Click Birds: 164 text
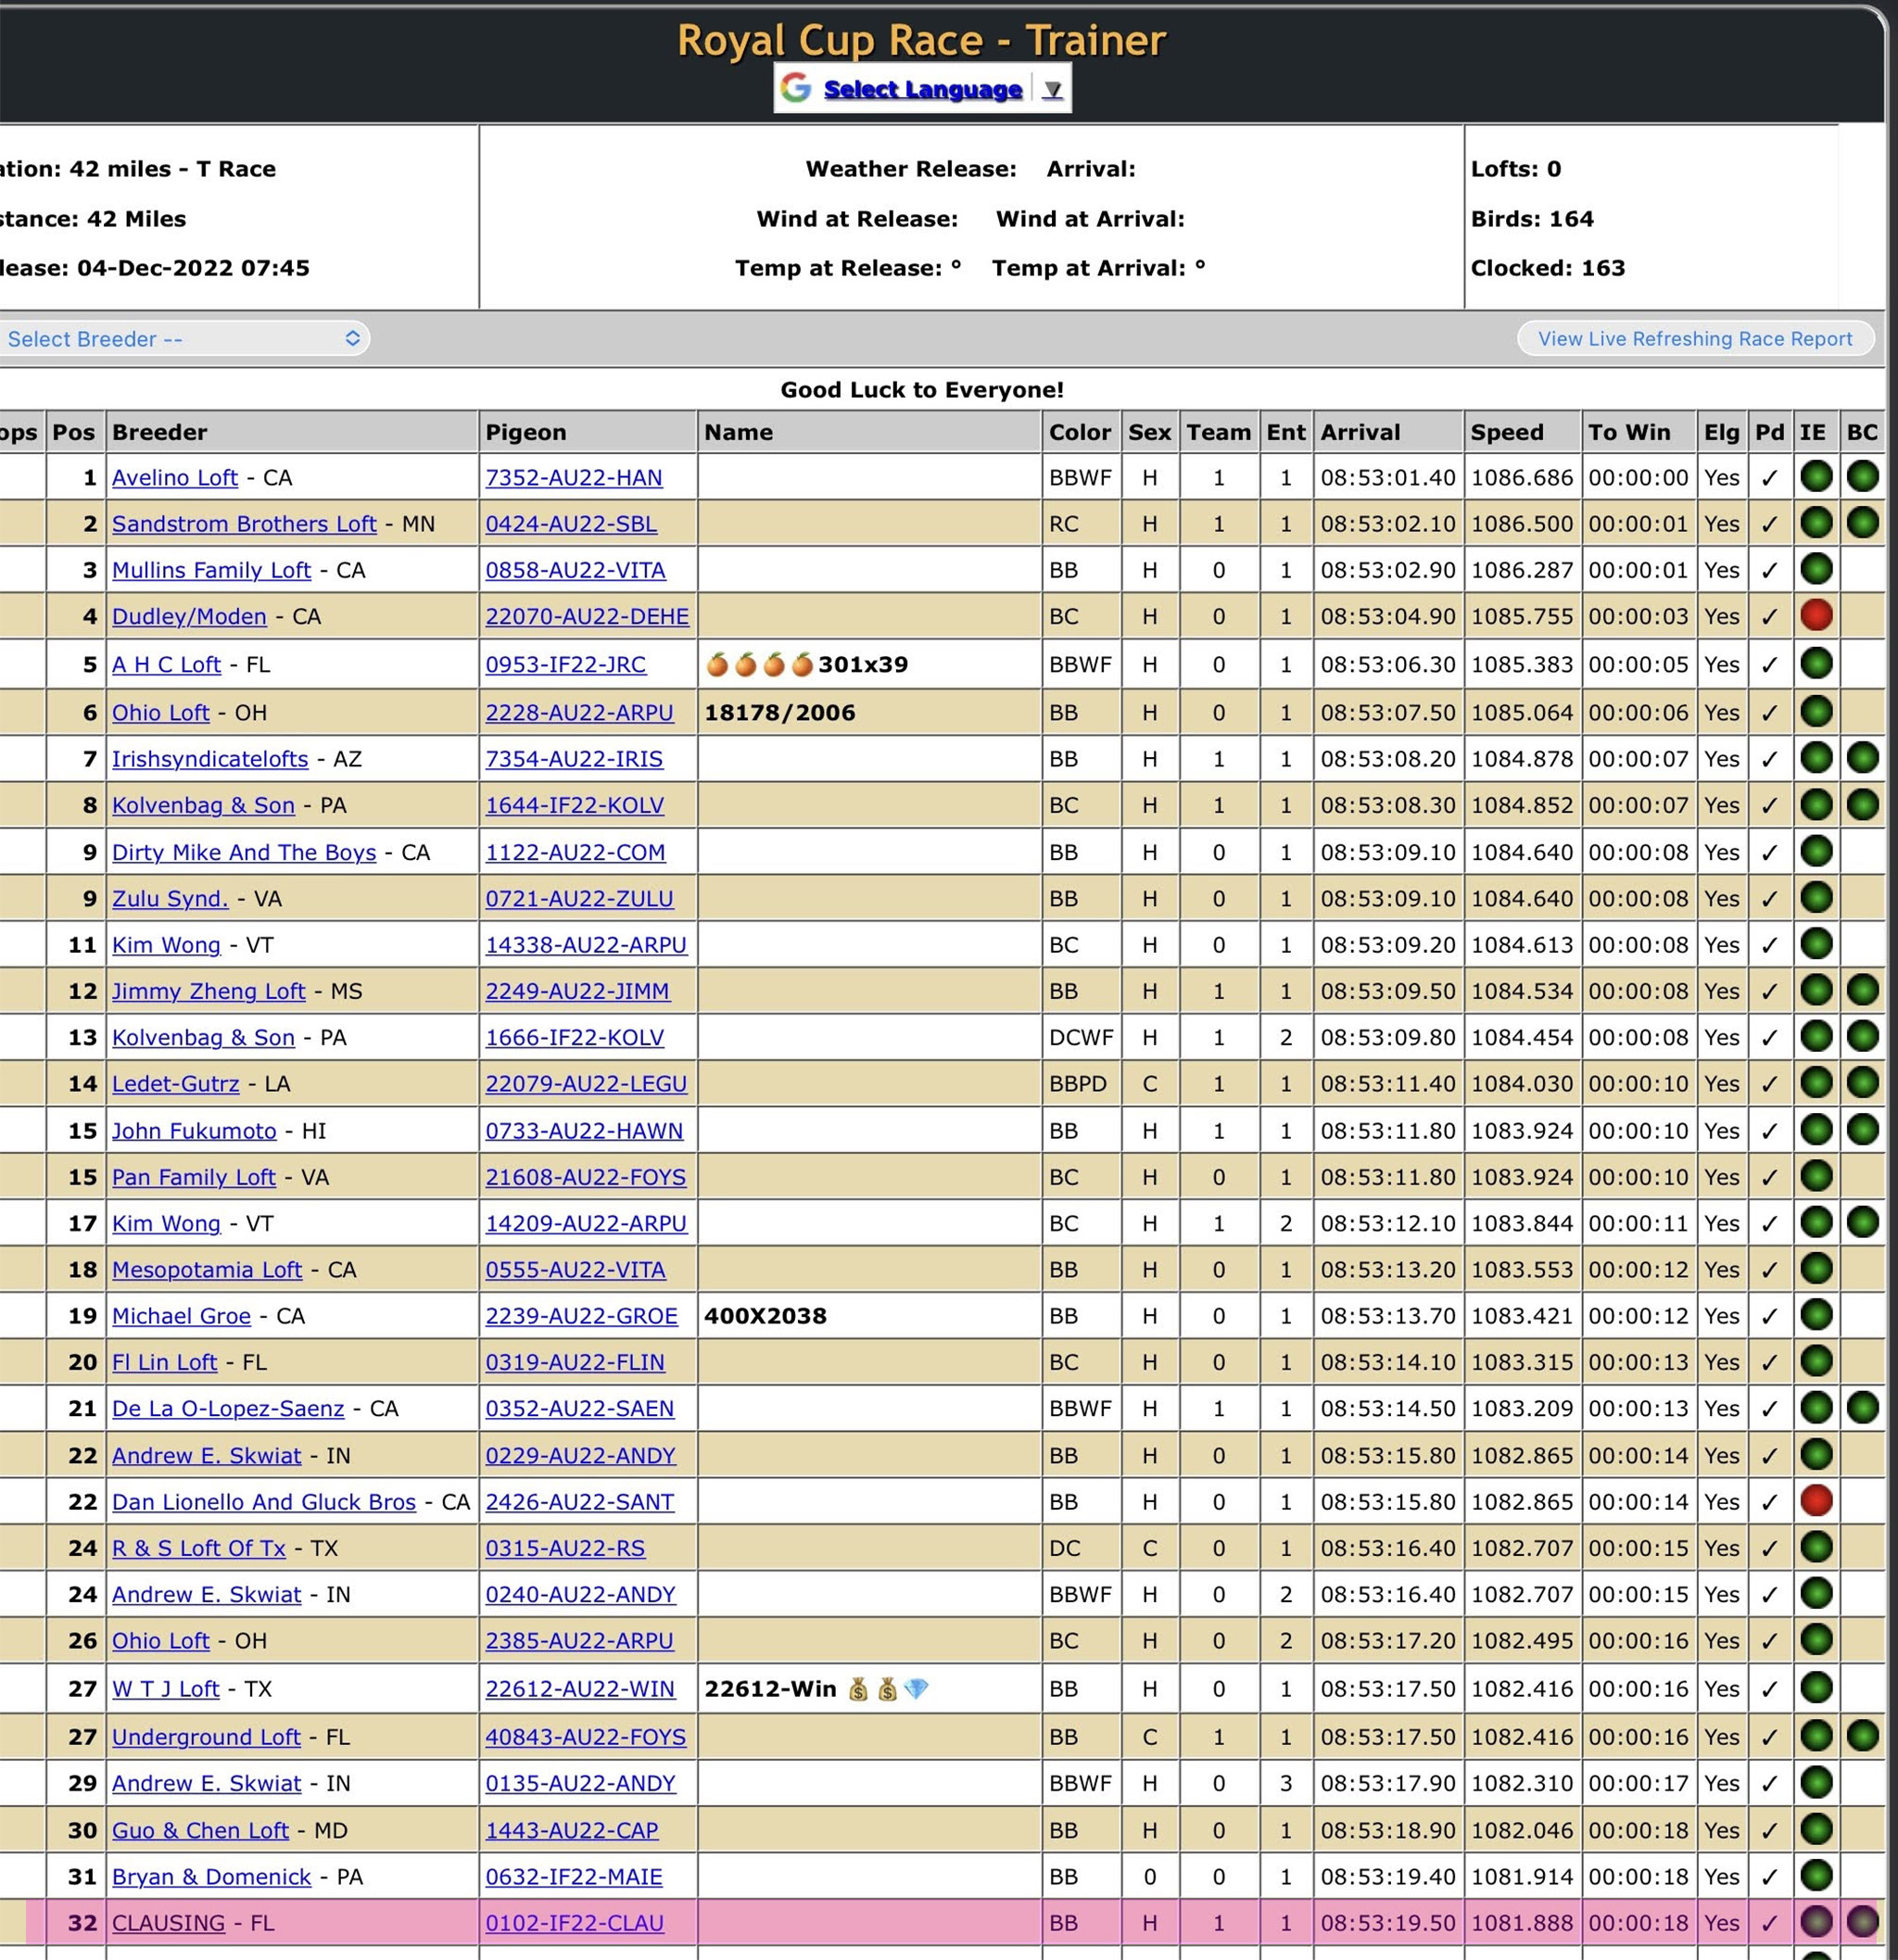 point(1532,219)
